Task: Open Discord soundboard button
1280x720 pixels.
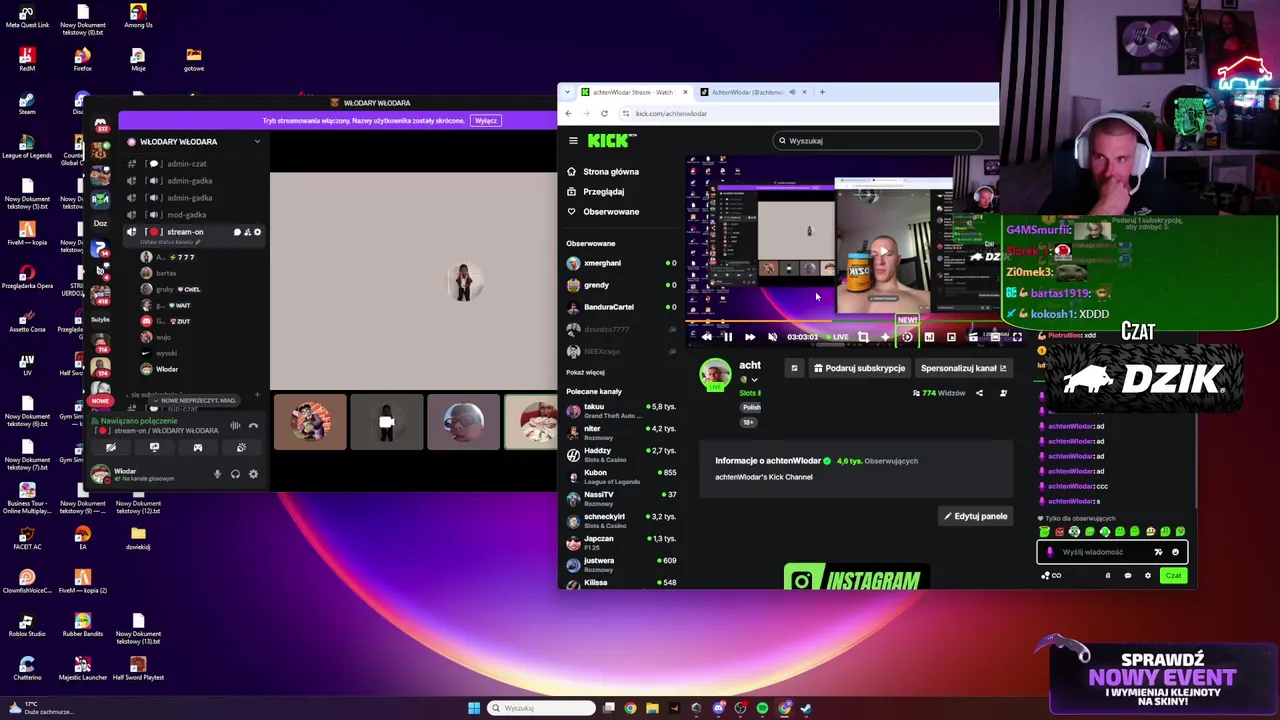Action: (x=241, y=448)
